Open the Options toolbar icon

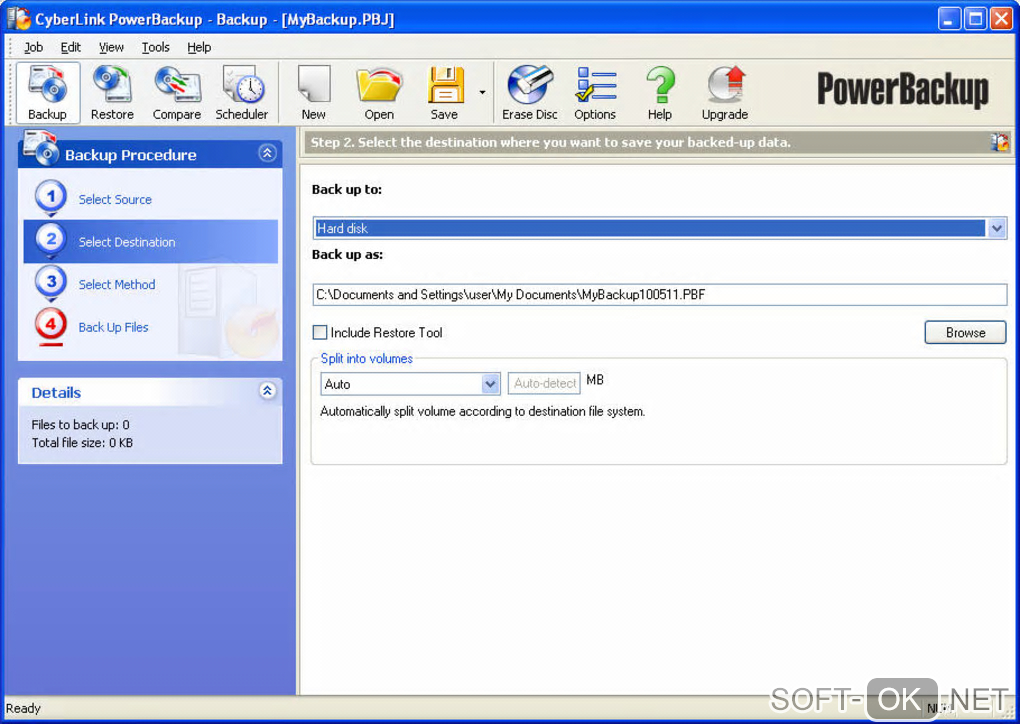pos(595,92)
